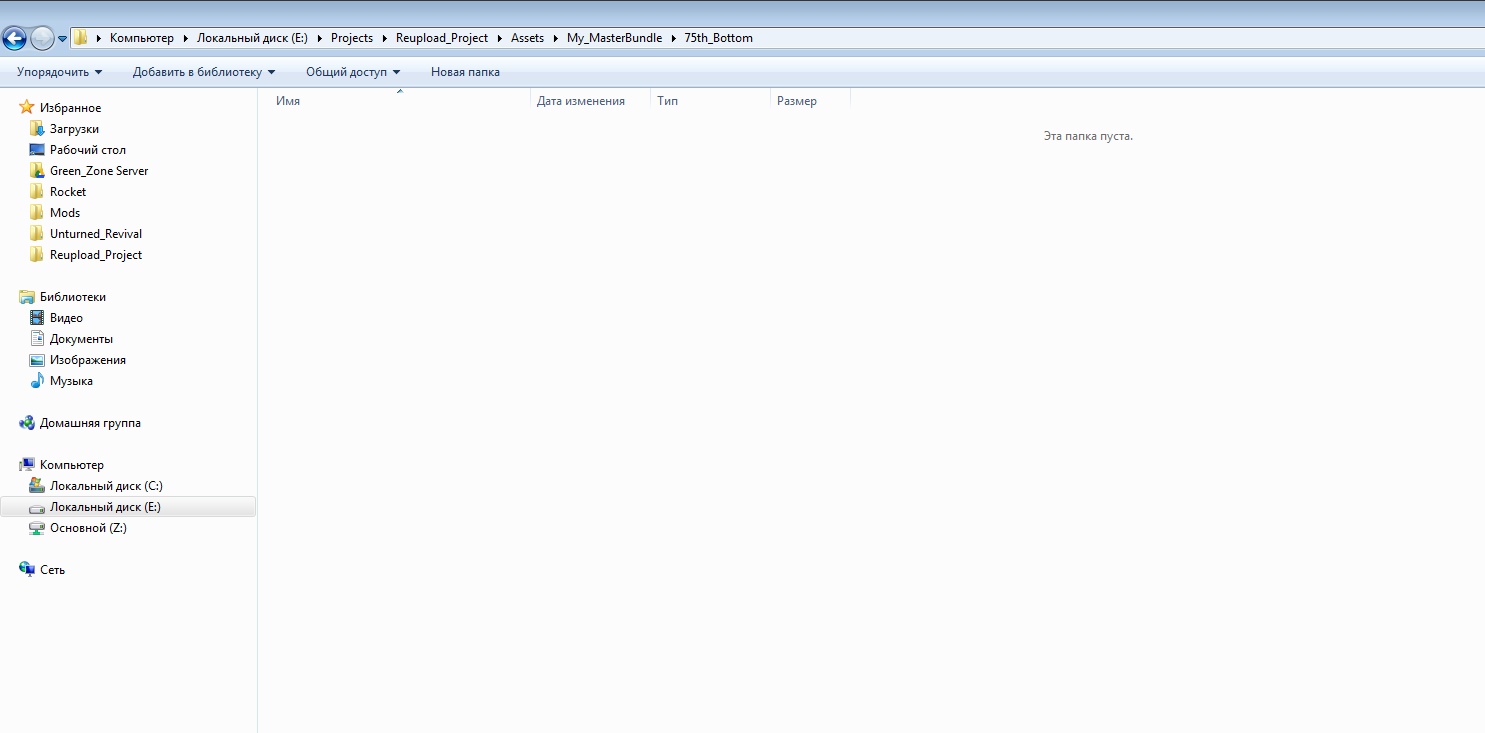Click the Загрузки folder icon
1485x733 pixels.
pos(37,129)
